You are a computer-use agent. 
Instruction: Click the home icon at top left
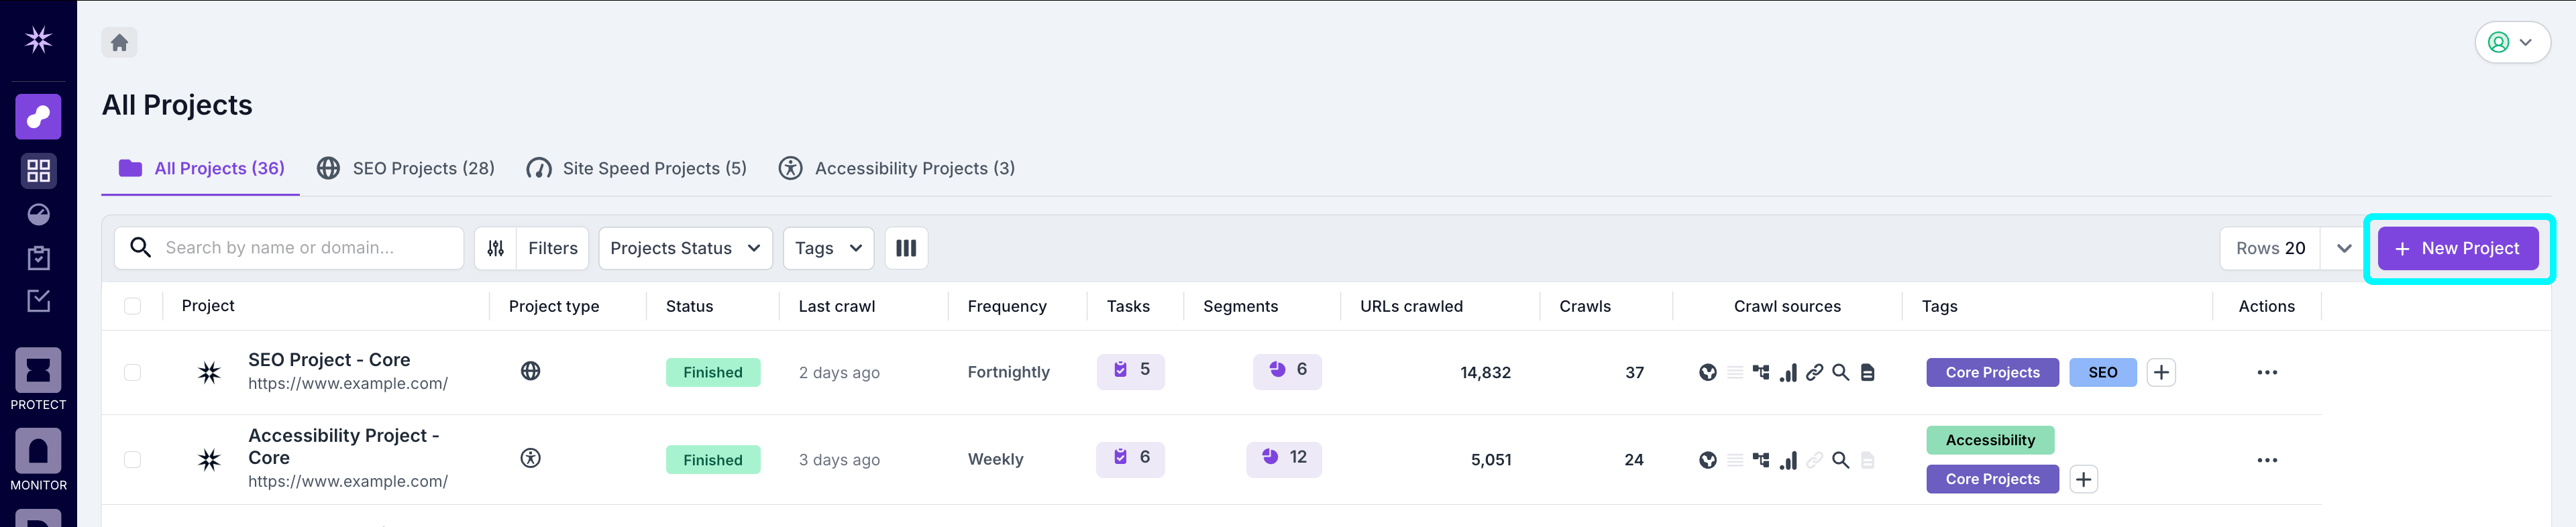[x=119, y=42]
